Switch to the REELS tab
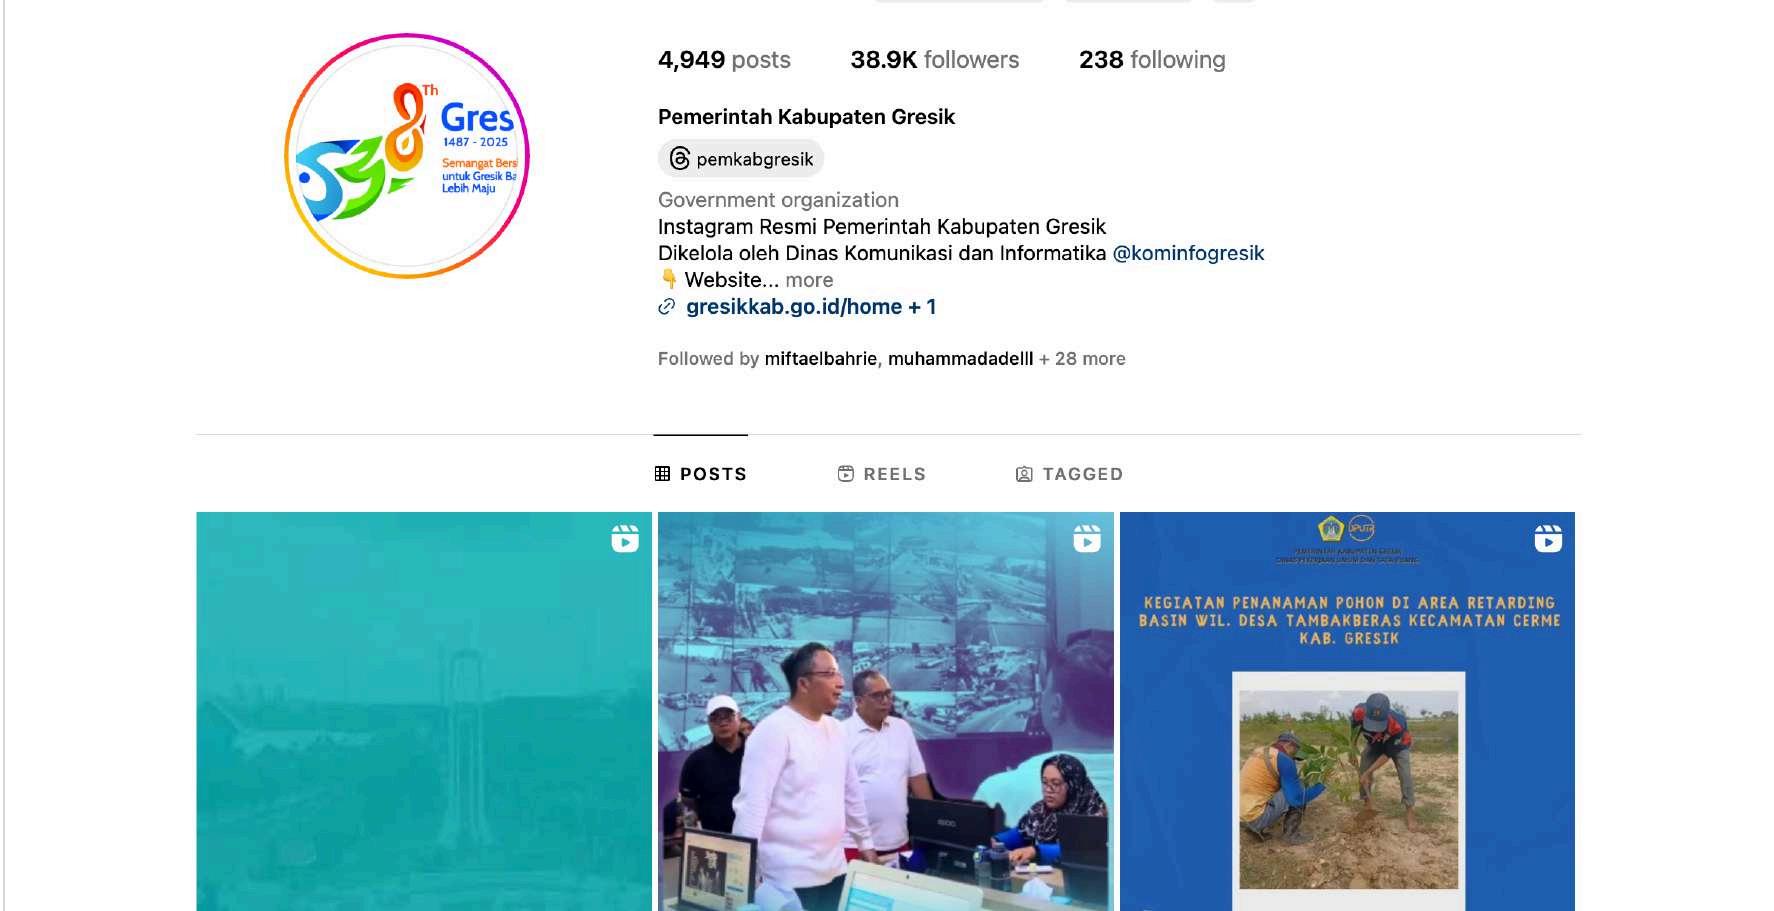 [x=882, y=474]
